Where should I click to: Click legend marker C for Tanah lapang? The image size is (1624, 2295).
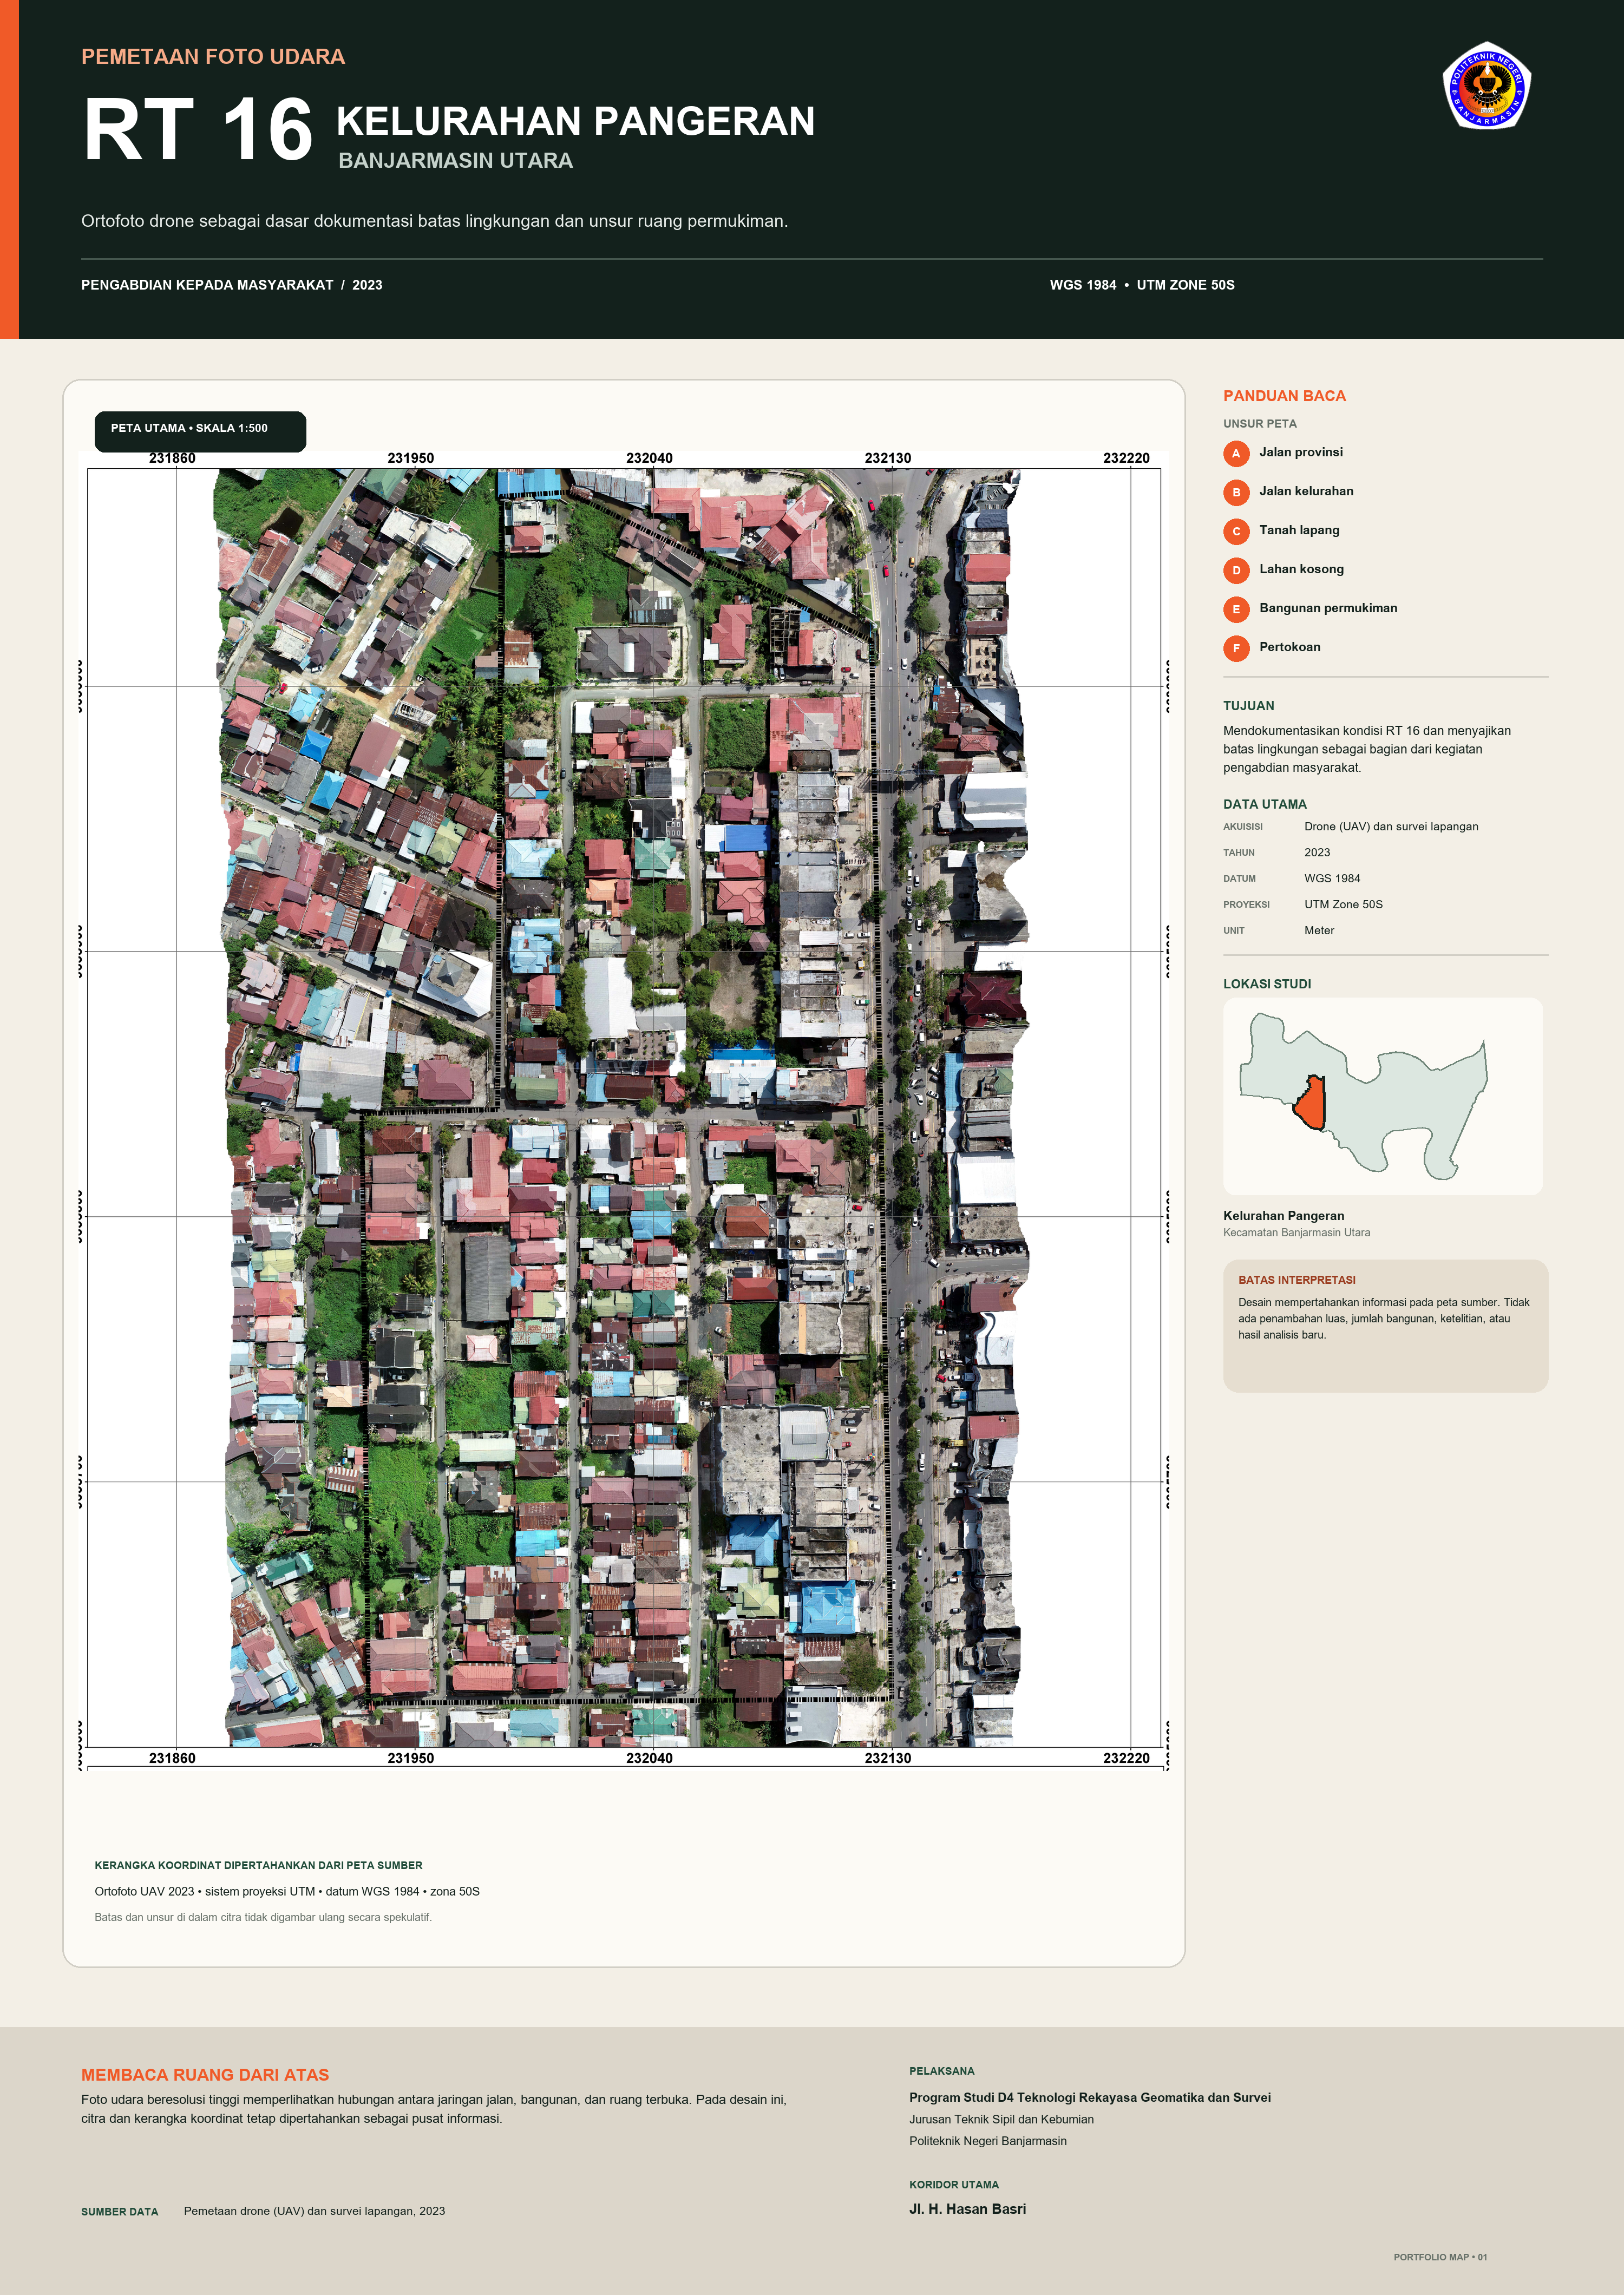(1236, 532)
